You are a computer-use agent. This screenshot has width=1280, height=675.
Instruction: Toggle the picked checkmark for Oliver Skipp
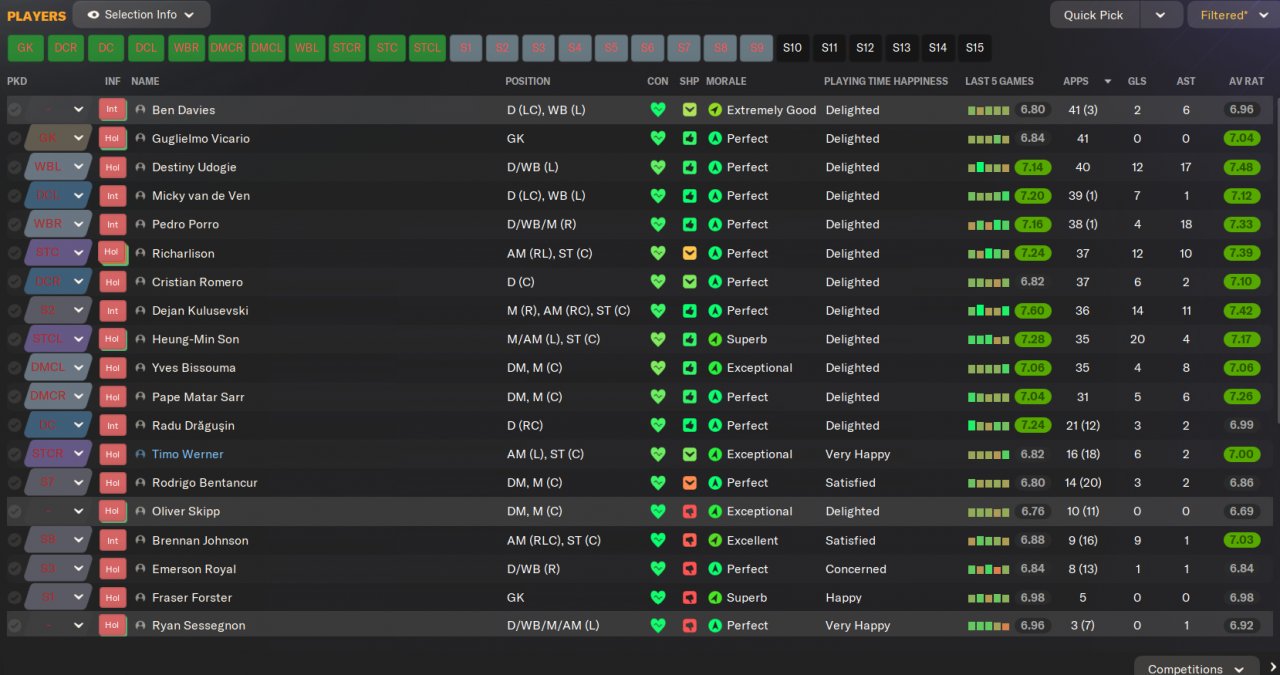point(14,512)
